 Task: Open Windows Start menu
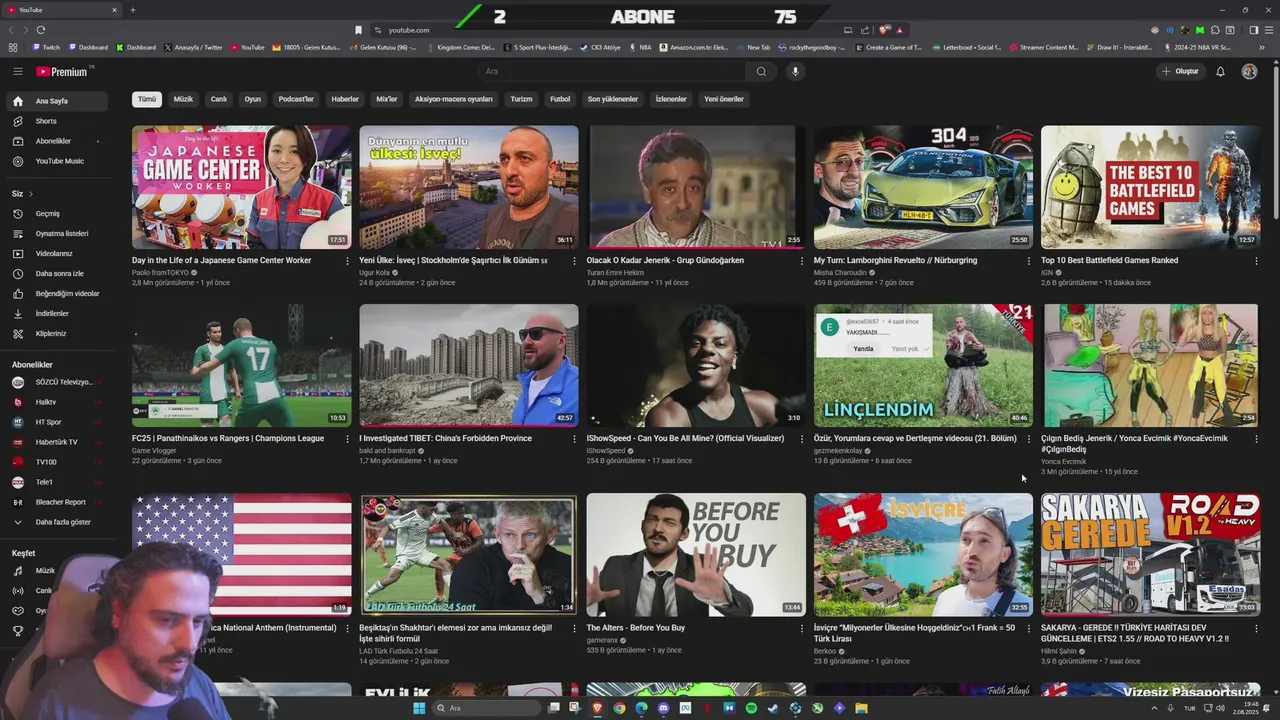(x=420, y=708)
